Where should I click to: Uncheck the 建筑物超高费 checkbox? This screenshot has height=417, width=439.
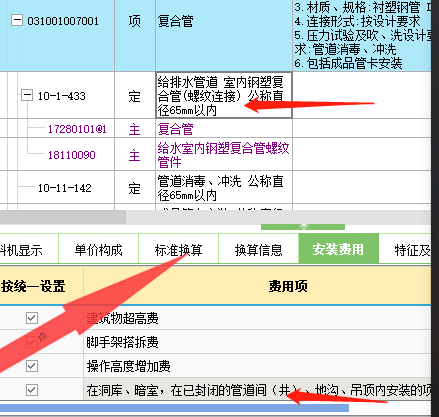tap(32, 318)
